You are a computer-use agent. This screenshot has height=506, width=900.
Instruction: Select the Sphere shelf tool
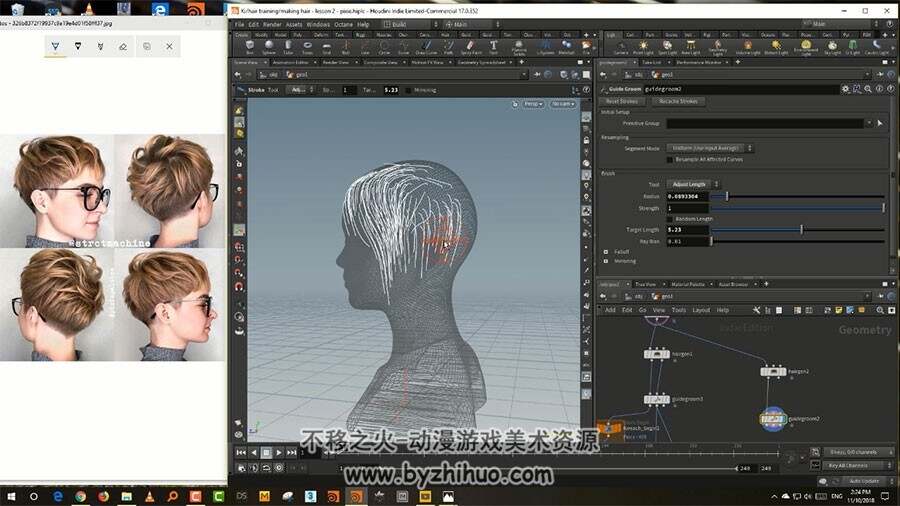(269, 47)
